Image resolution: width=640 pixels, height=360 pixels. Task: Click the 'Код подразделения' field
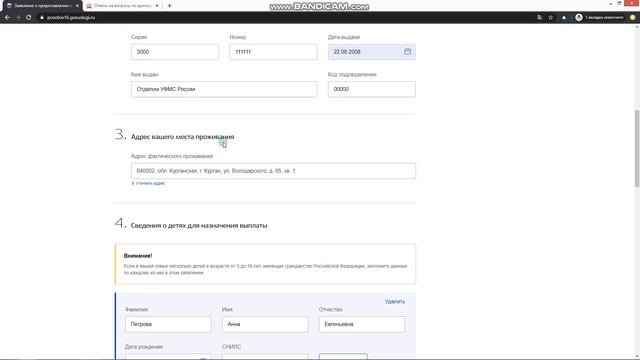371,89
